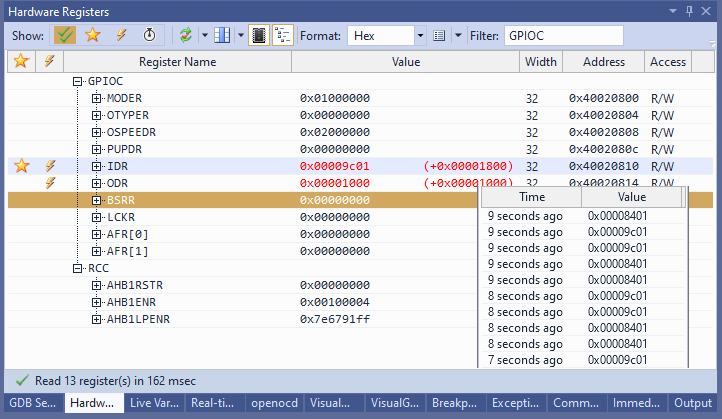
Task: Pin the Hardware Registers panel
Action: pyautogui.click(x=689, y=11)
